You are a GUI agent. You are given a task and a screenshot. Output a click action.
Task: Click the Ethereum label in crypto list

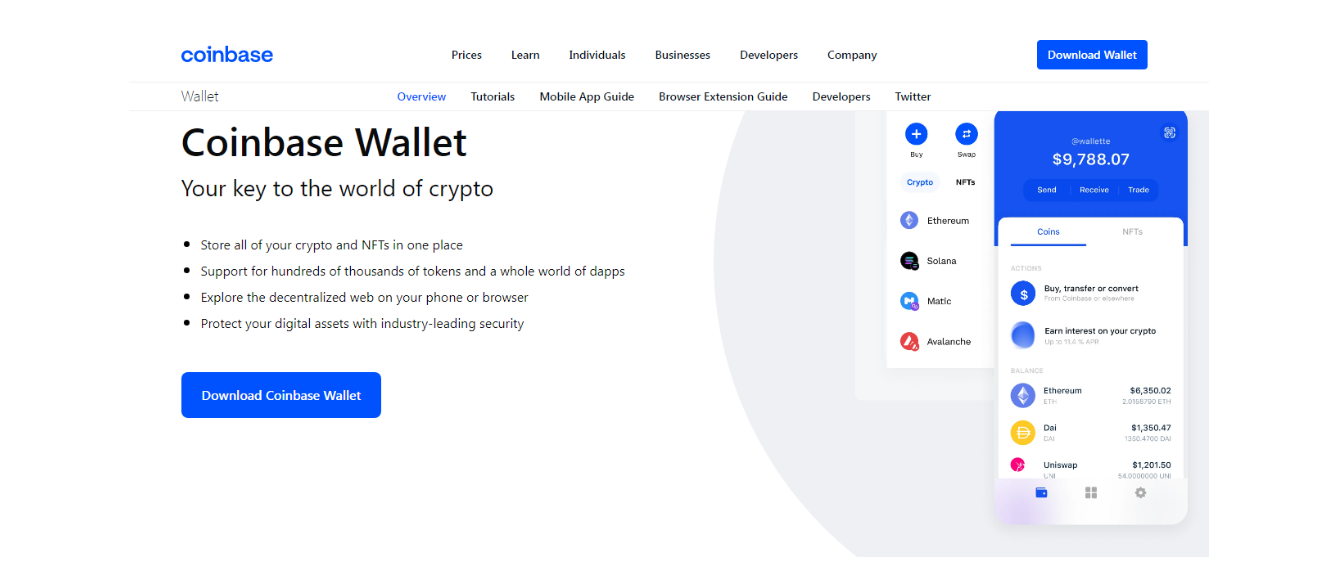coord(948,221)
